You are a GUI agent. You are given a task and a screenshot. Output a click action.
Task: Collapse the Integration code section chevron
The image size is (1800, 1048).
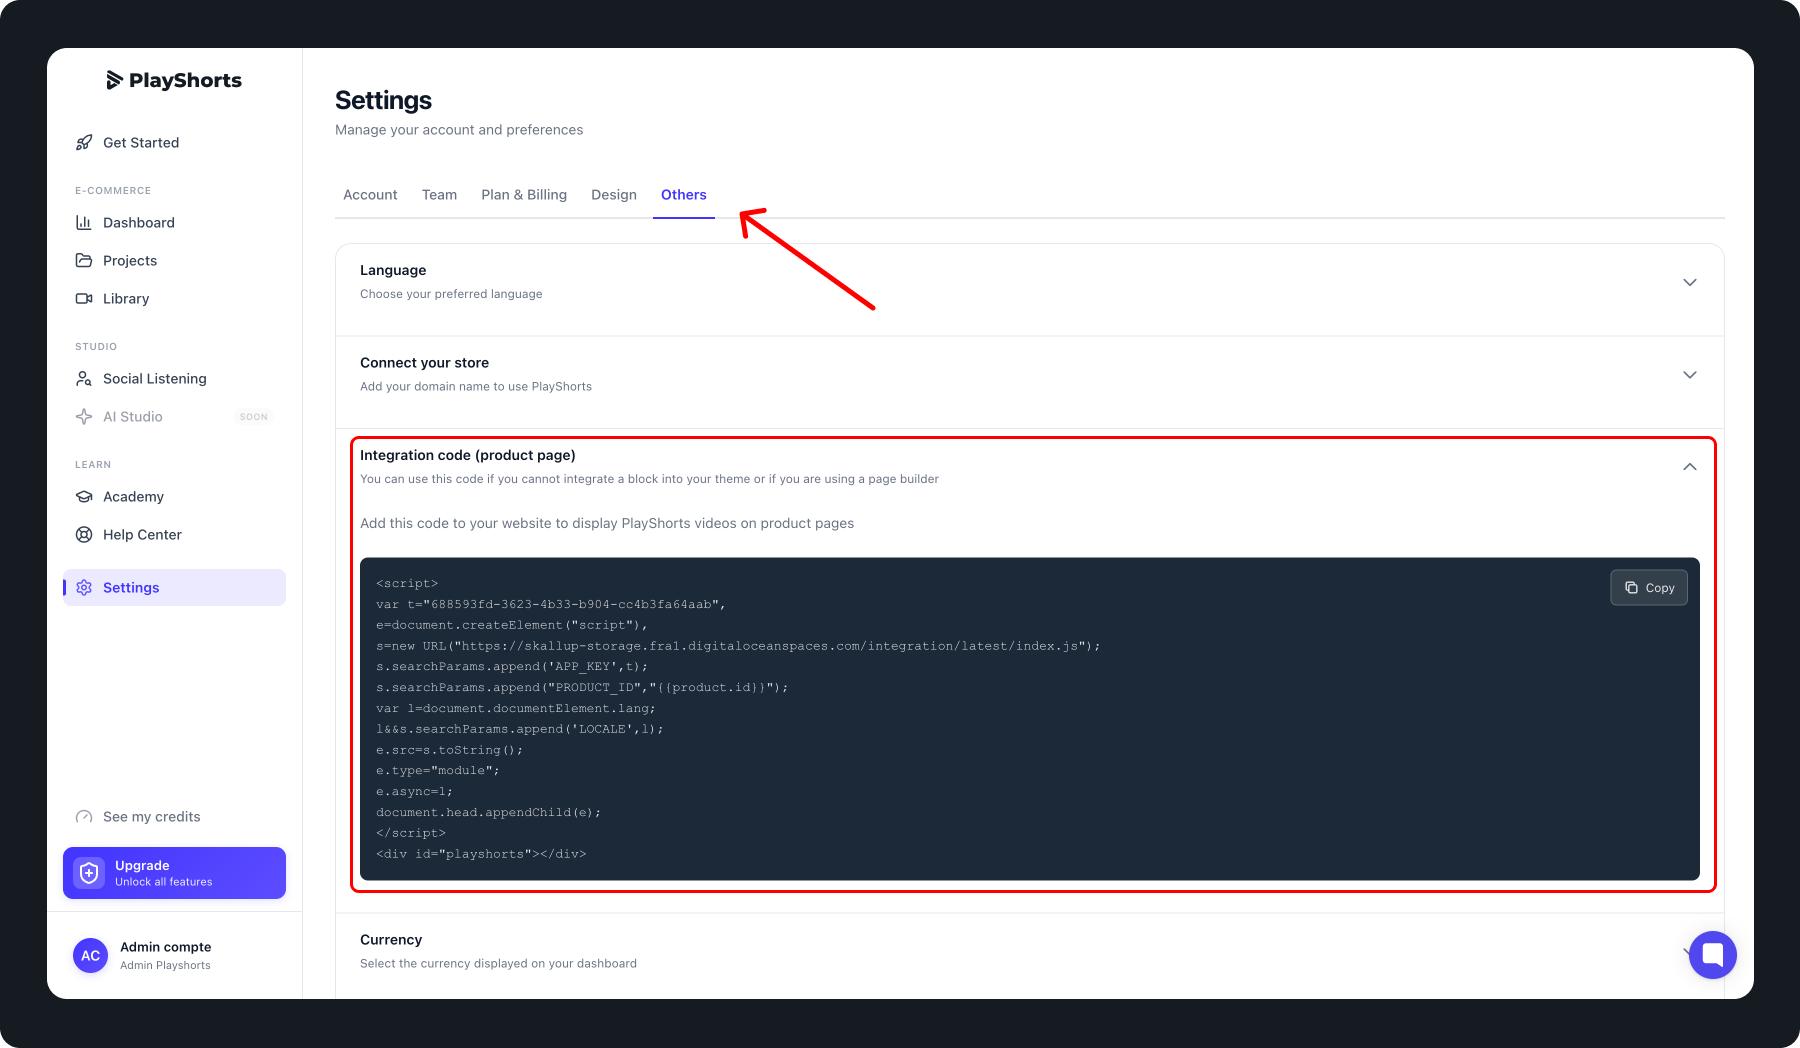(1690, 467)
